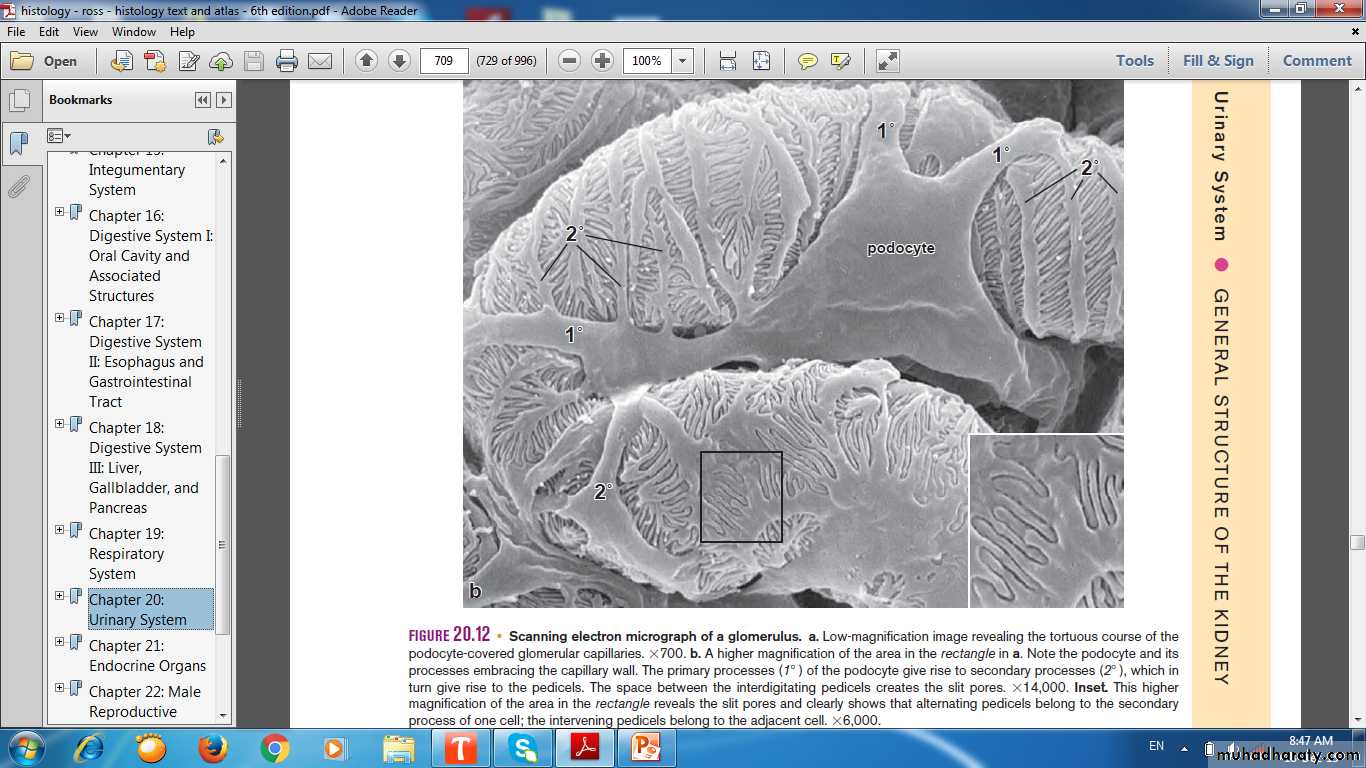This screenshot has height=768, width=1366.
Task: Add a sticky note comment
Action: (807, 61)
